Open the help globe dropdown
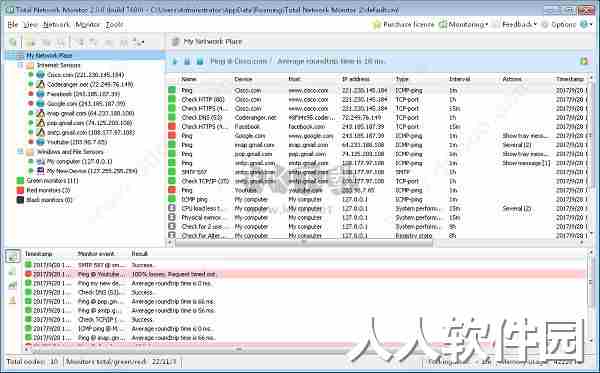 point(586,24)
